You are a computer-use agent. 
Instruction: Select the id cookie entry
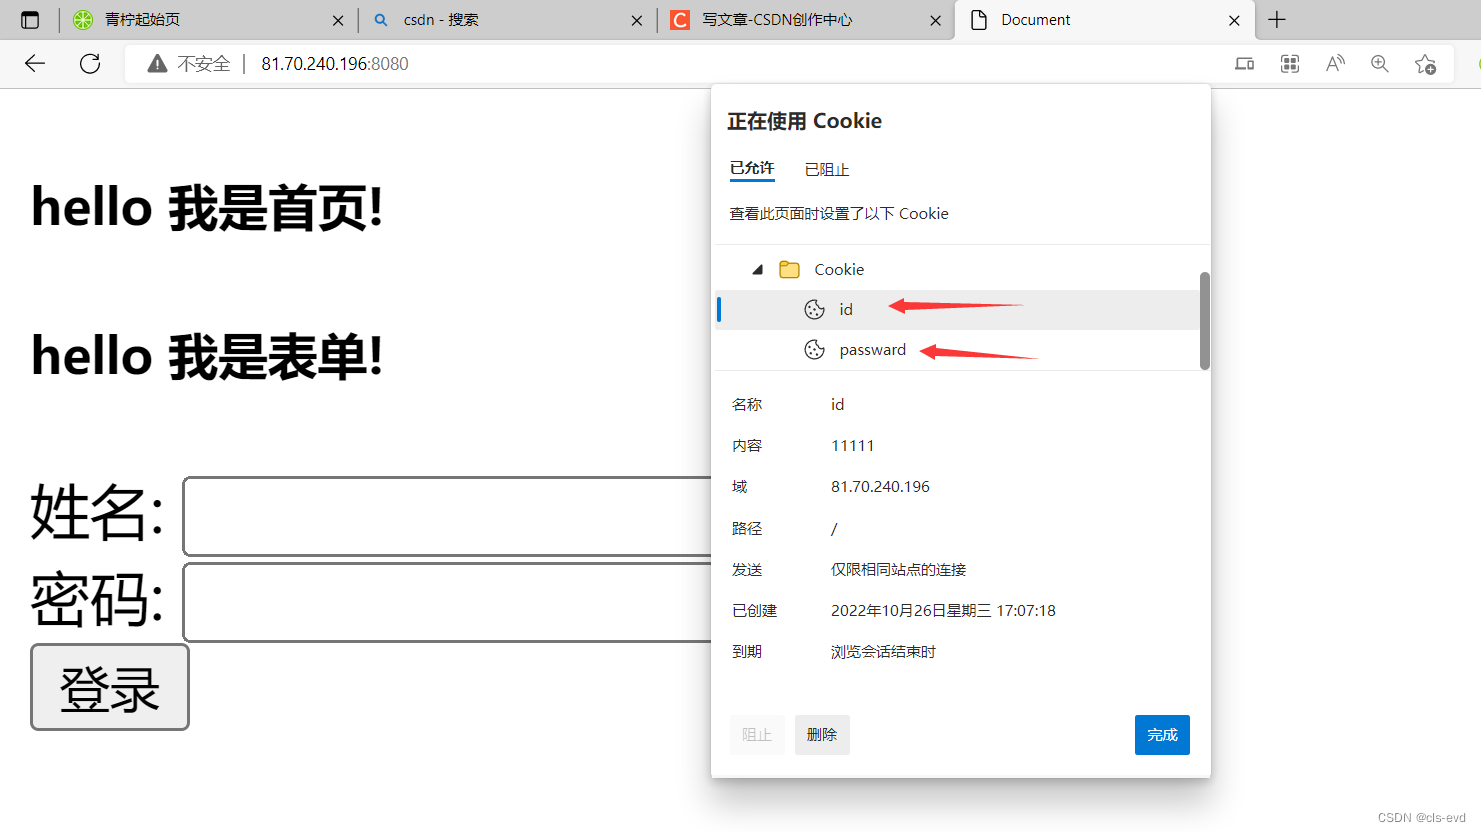[x=957, y=309]
